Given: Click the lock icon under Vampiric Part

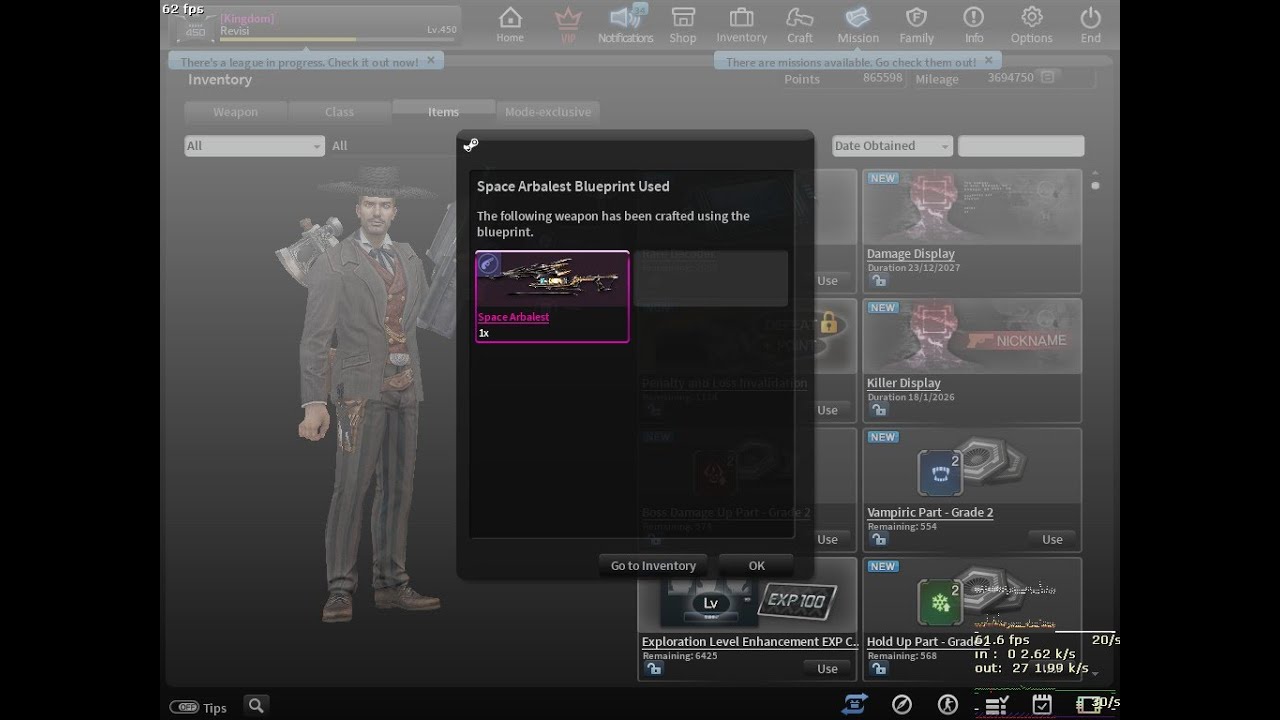Looking at the screenshot, I should (x=878, y=540).
